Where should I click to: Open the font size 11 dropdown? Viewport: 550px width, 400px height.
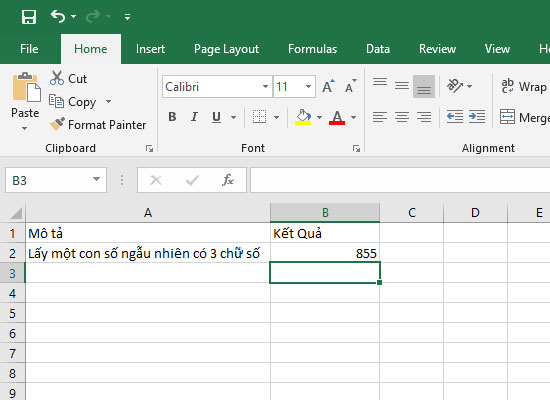[x=308, y=86]
